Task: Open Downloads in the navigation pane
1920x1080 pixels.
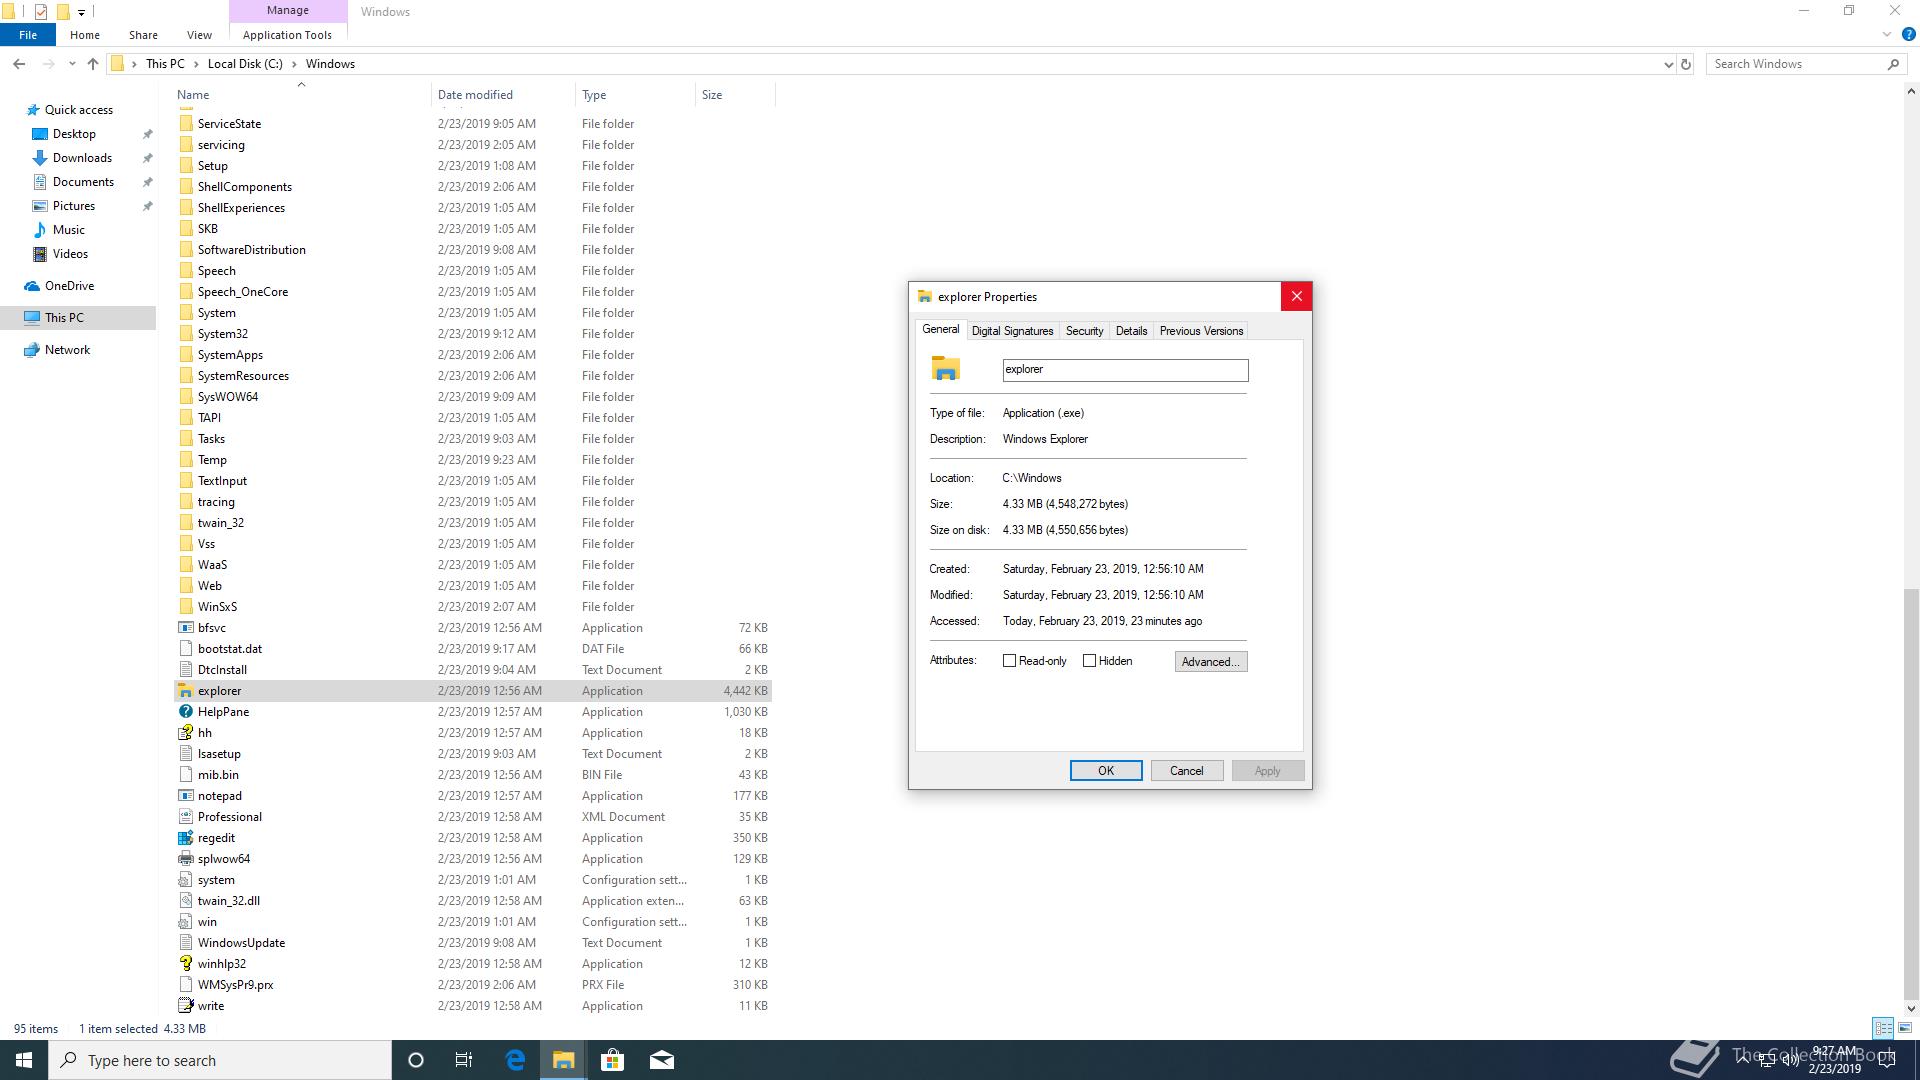Action: coord(82,158)
